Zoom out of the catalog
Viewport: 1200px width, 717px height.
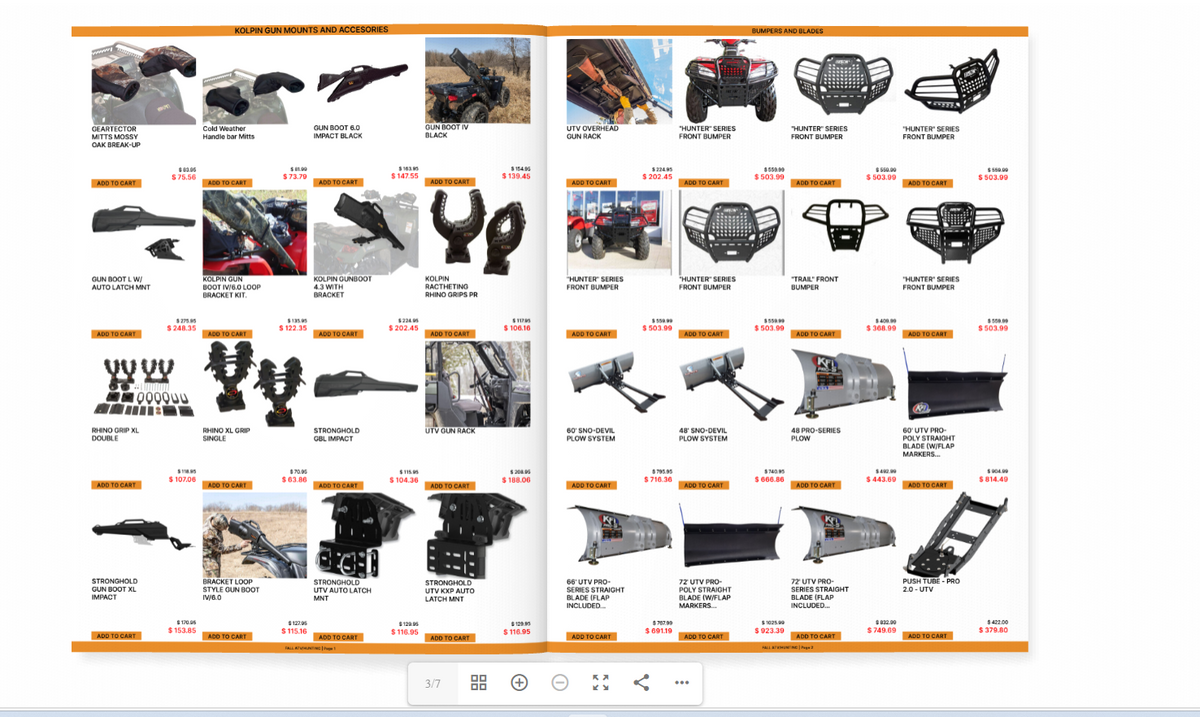tap(560, 683)
